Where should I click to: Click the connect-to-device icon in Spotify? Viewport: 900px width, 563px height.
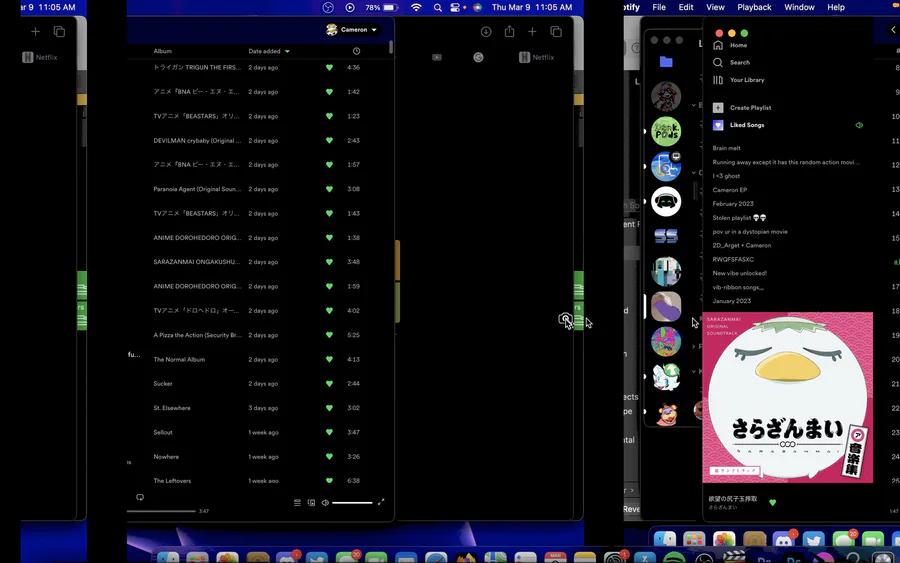tap(311, 503)
